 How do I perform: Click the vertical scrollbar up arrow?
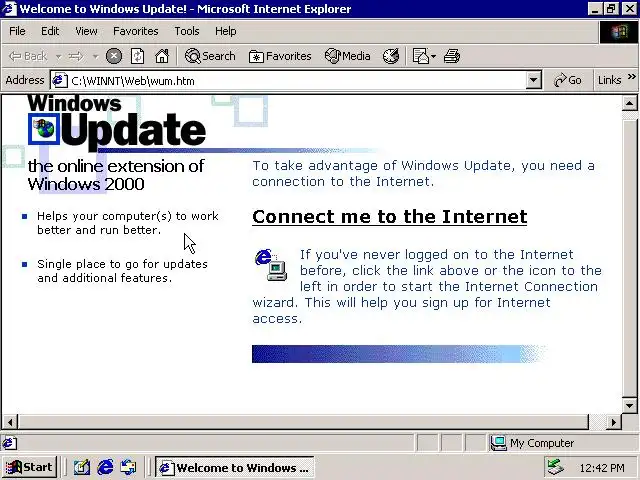tap(629, 104)
